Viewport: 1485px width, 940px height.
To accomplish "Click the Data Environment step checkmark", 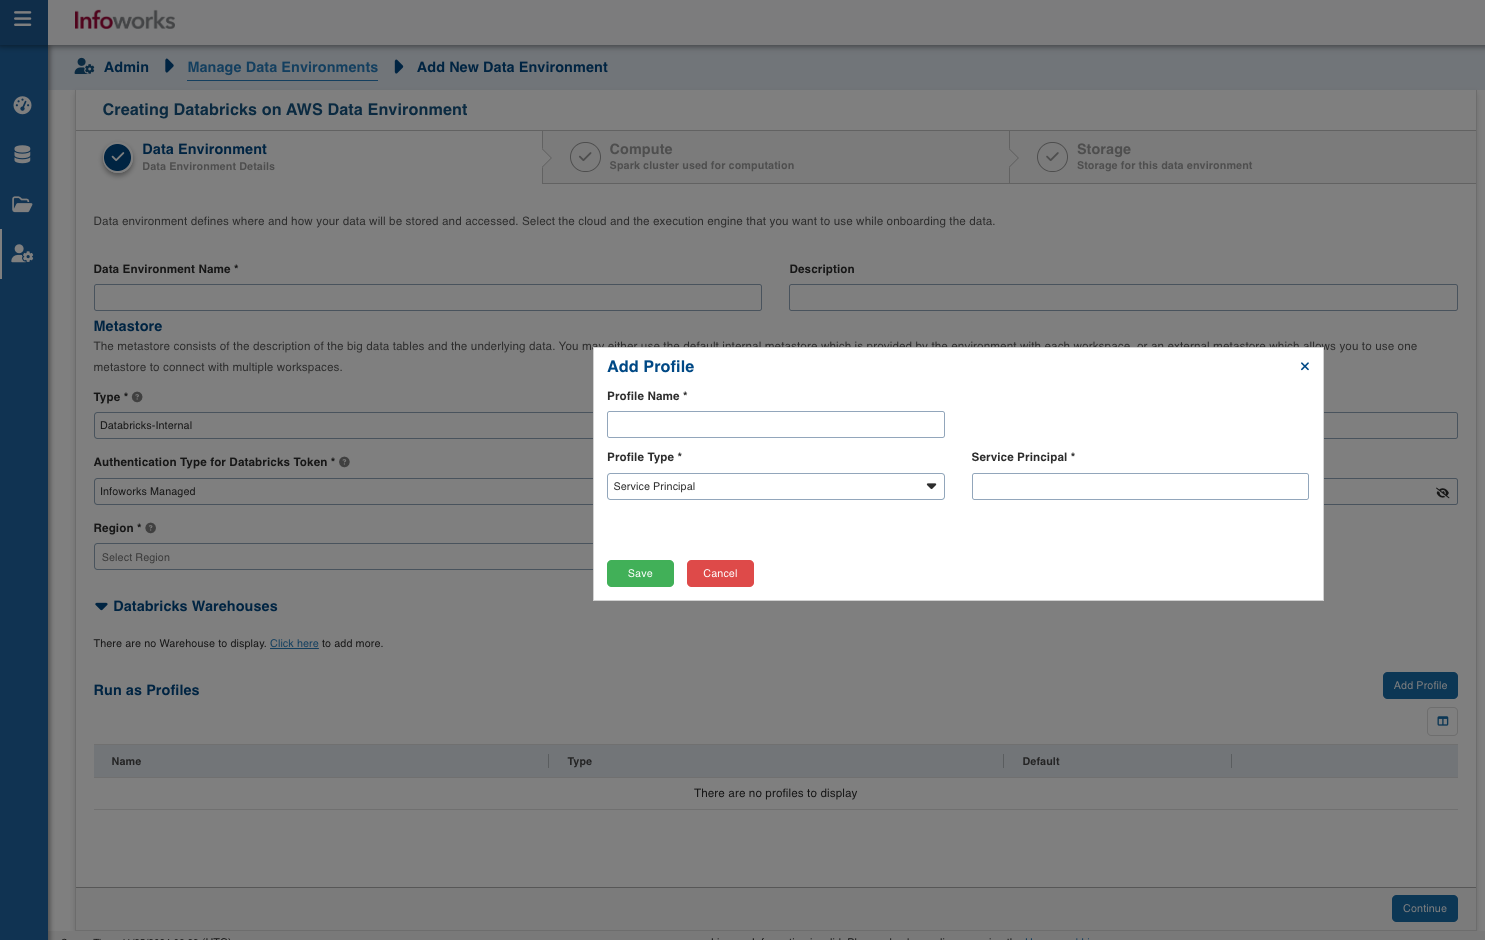I will pos(118,157).
